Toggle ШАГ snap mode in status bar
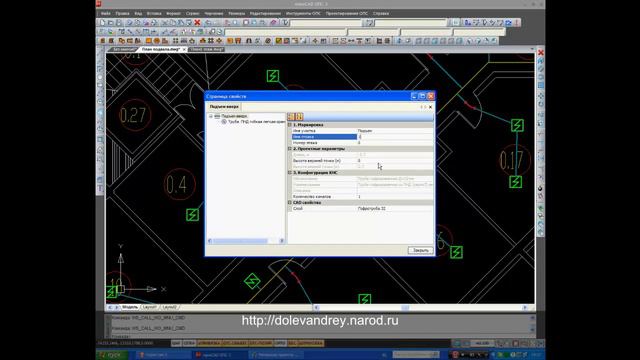 click(176, 343)
